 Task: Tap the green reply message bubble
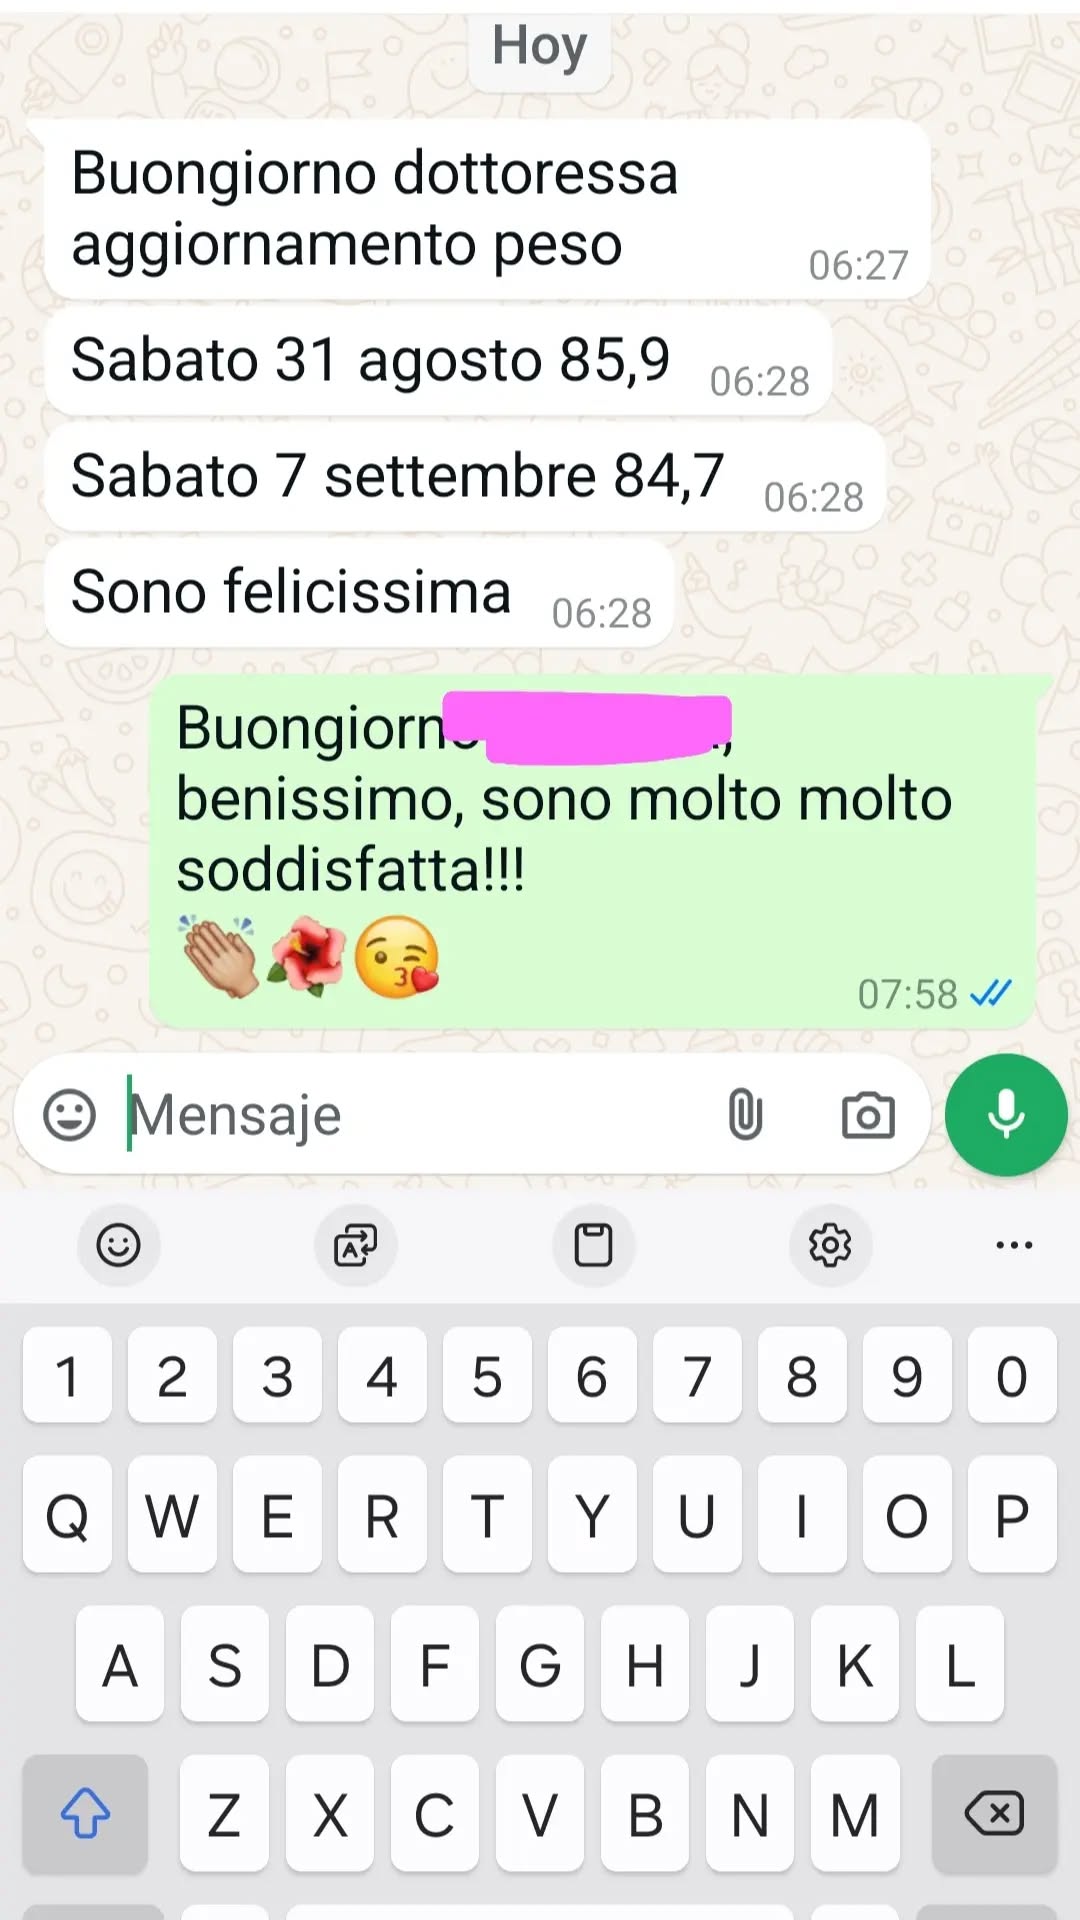pos(593,851)
